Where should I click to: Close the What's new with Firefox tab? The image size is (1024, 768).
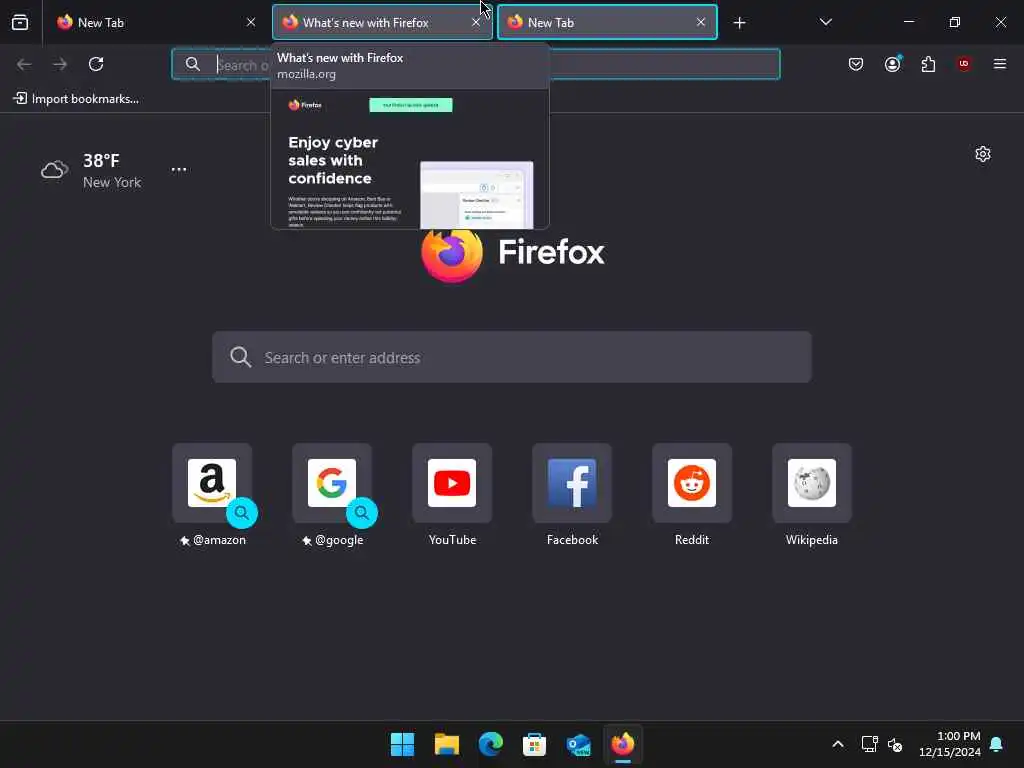tap(476, 23)
